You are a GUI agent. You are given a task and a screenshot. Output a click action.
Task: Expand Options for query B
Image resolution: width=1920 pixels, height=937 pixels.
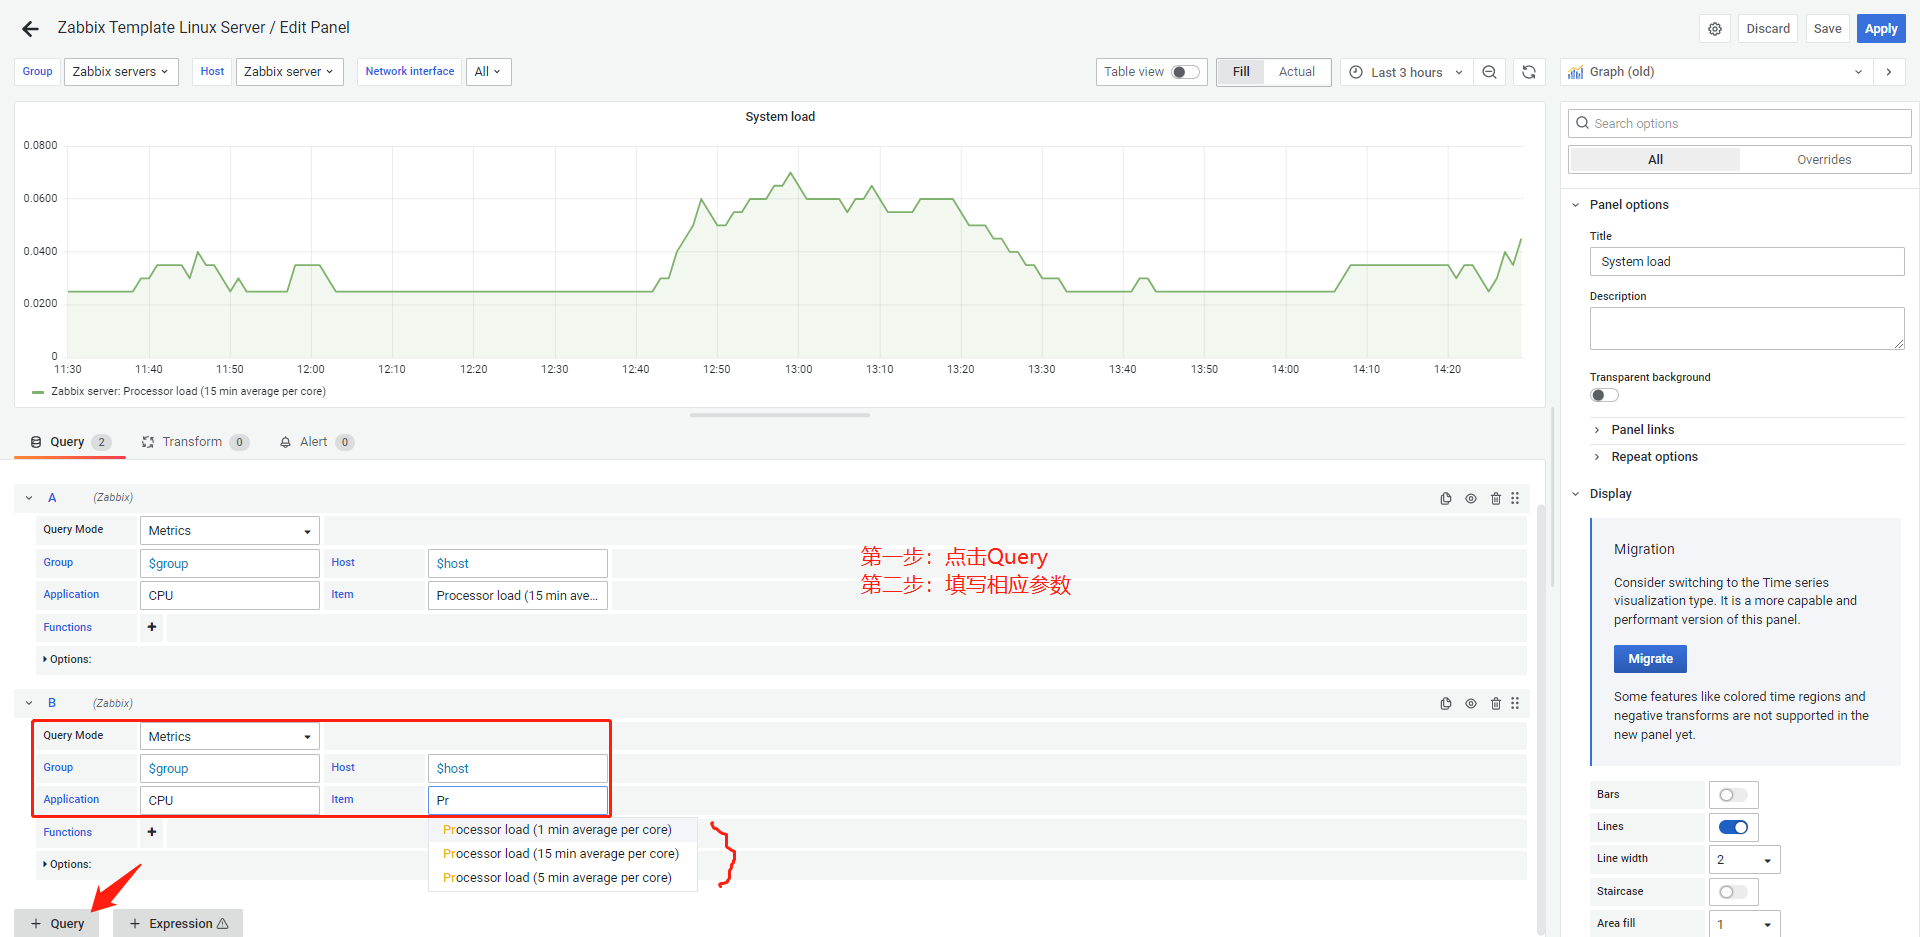coord(66,865)
